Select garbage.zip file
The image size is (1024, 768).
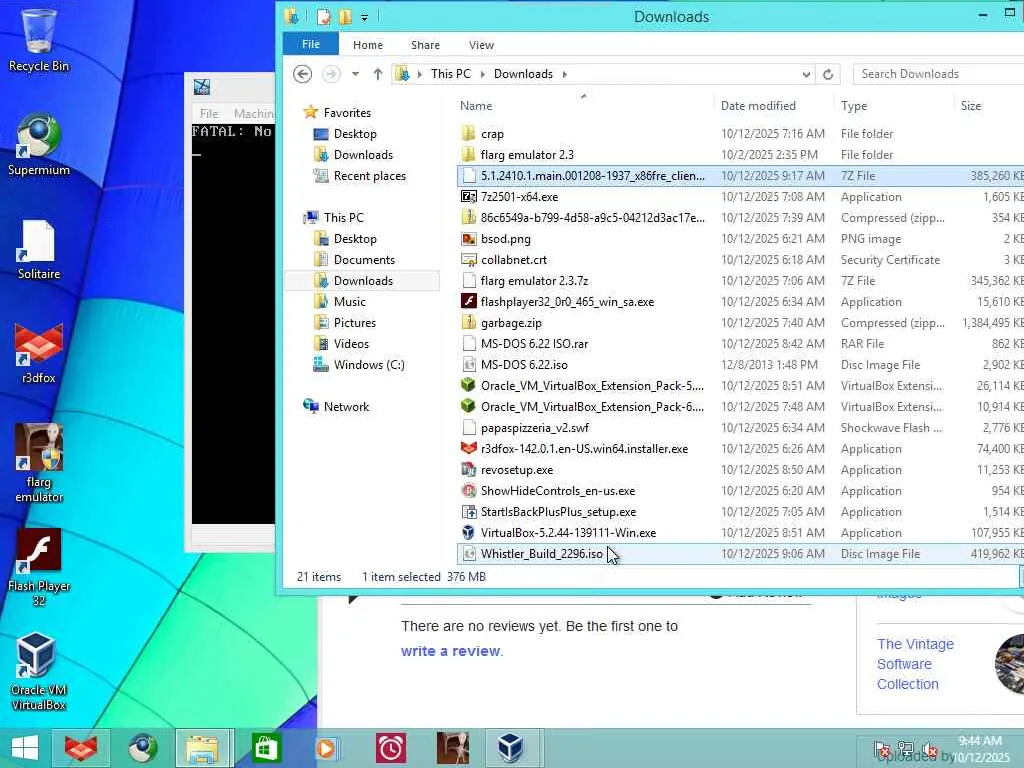[511, 323]
